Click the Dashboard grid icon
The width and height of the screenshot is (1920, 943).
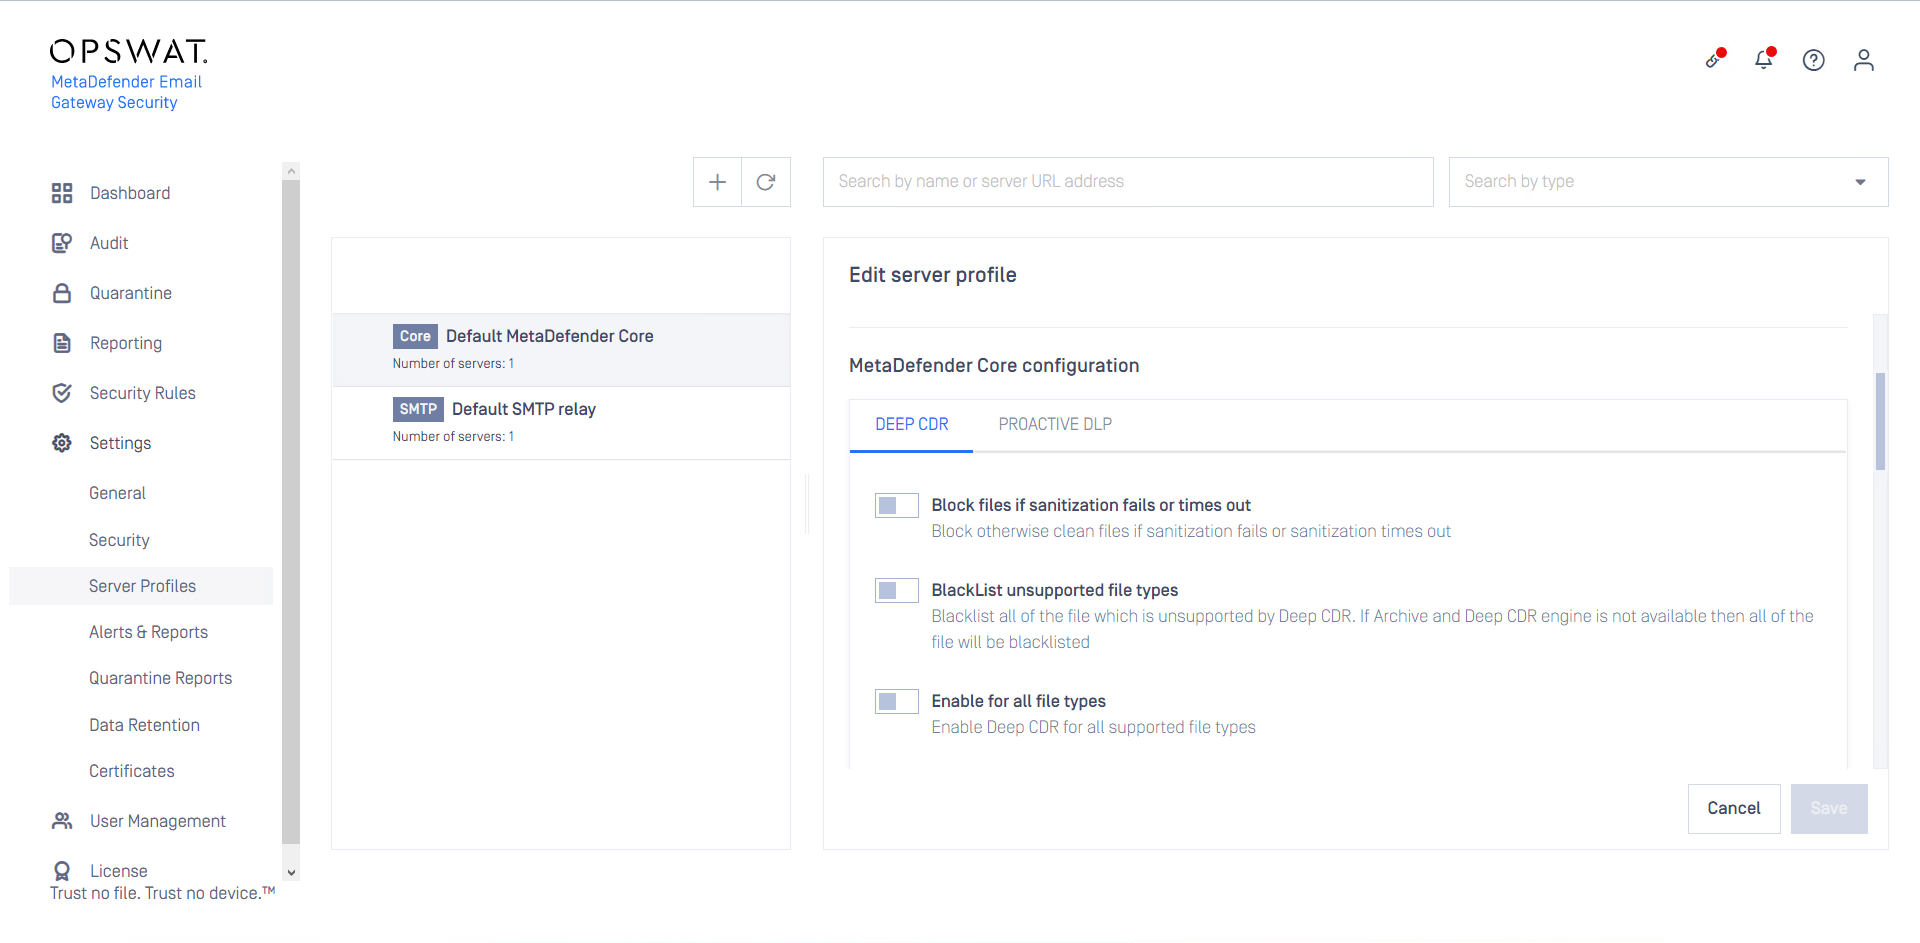62,193
